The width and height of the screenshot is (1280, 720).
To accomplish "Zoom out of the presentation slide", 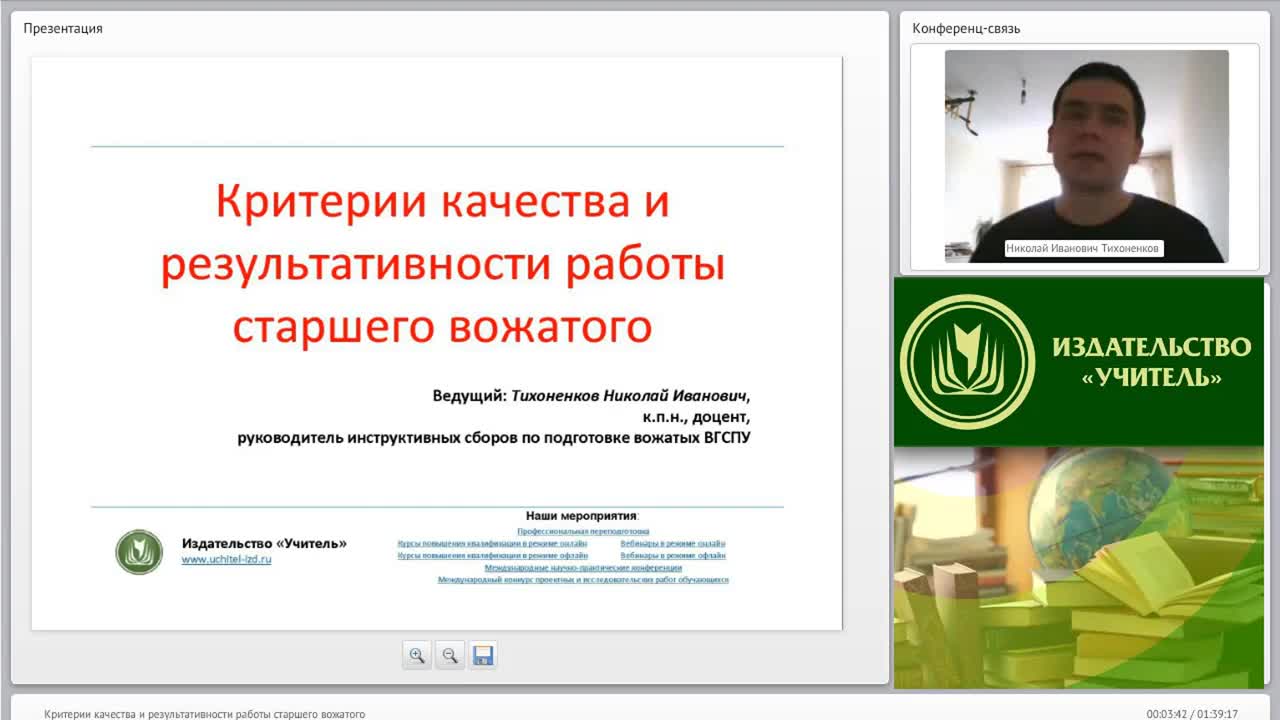I will pos(450,656).
